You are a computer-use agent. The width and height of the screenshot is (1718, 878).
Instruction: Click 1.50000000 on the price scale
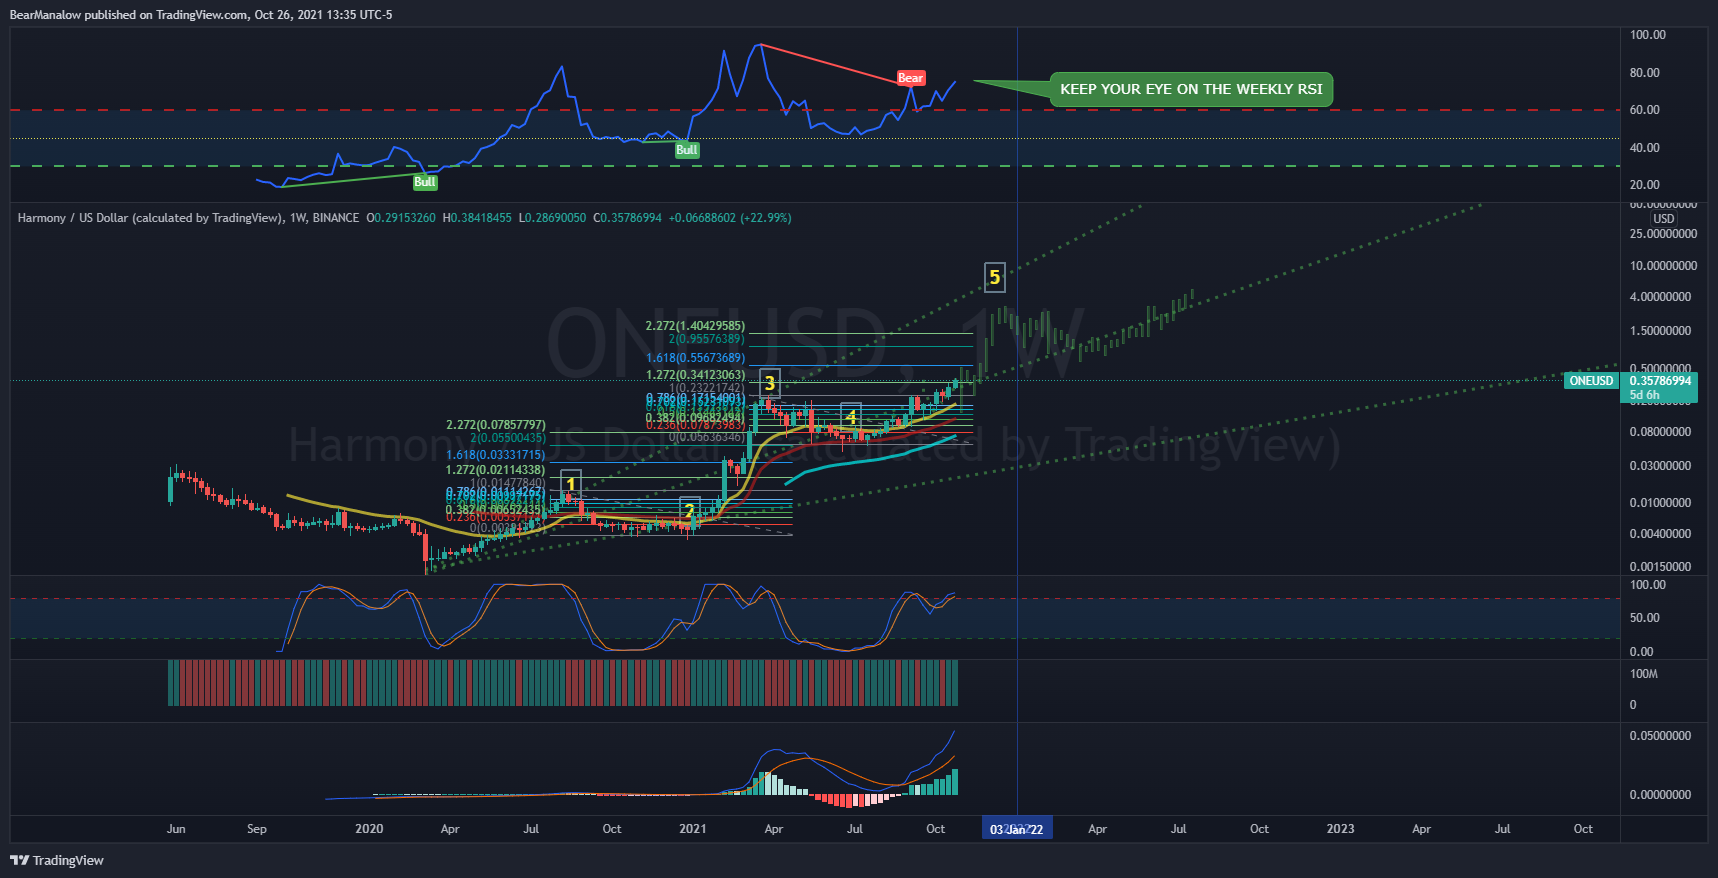(x=1660, y=331)
